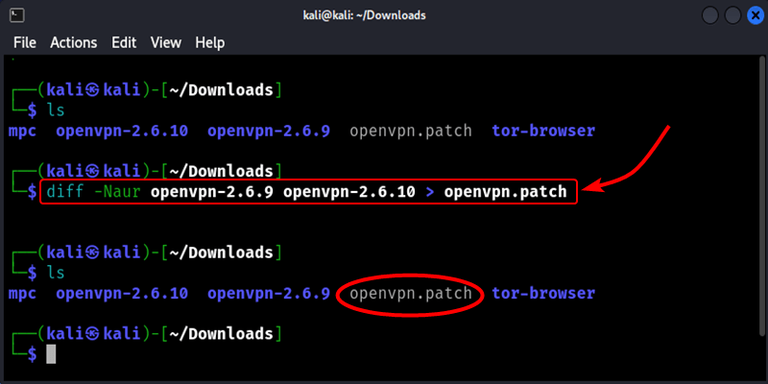Click 'openvpn-2.6.10' in the first ls output
The image size is (768, 384).
[x=122, y=131]
